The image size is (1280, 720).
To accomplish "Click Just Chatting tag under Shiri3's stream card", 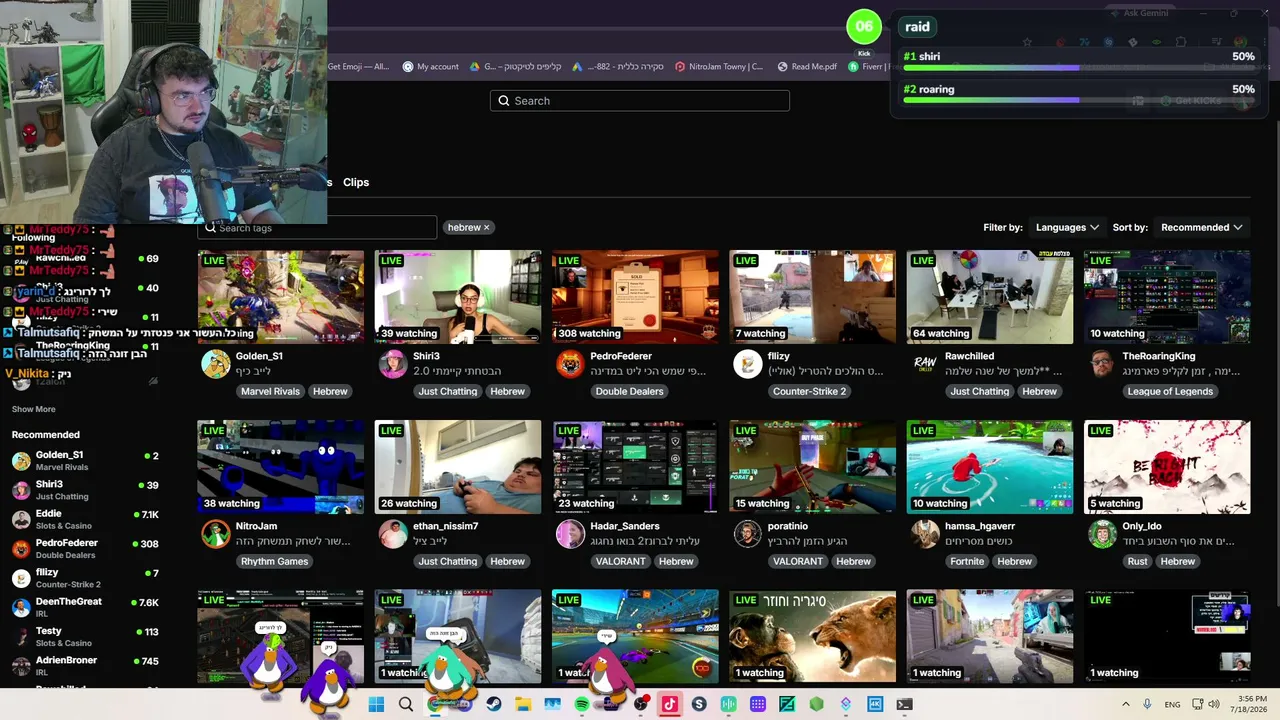I will (x=448, y=391).
